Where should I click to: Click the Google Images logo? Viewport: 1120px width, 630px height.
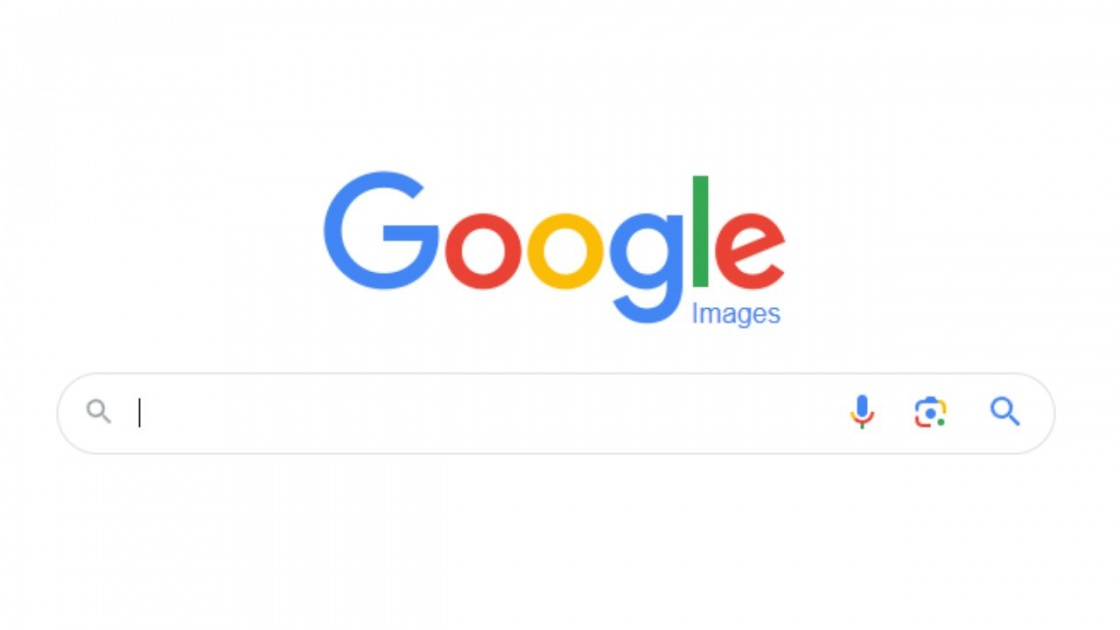554,249
